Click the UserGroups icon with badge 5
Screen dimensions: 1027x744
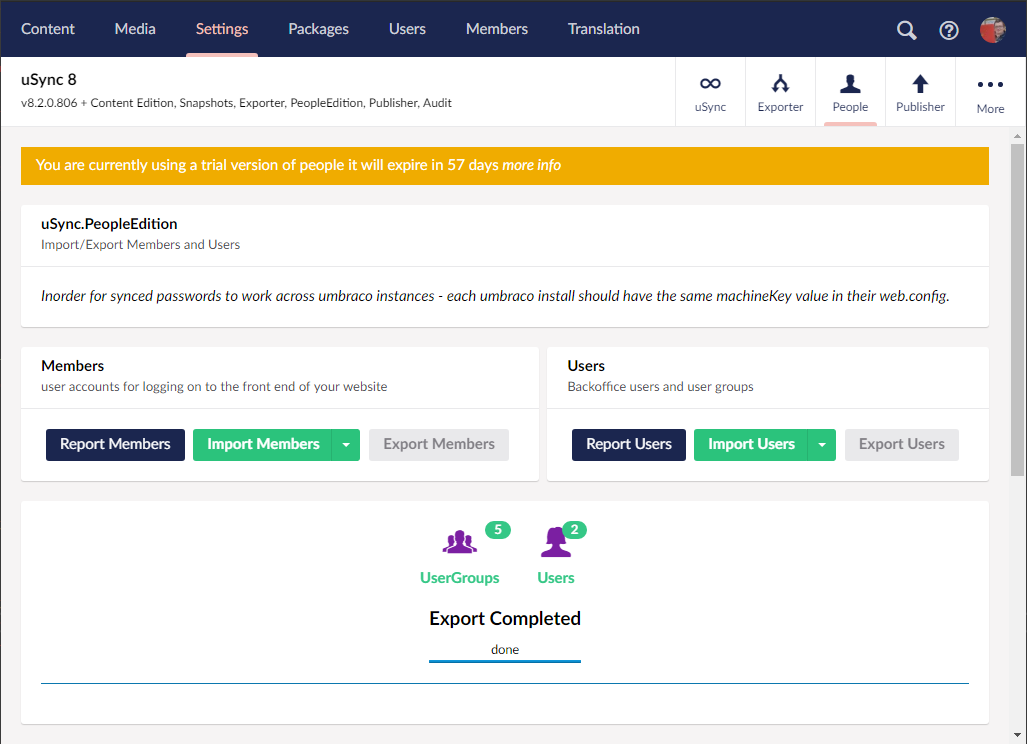[459, 541]
